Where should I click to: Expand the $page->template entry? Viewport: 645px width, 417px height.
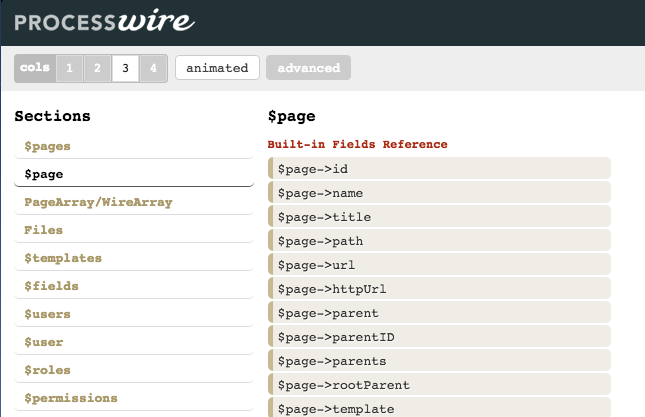pos(439,407)
